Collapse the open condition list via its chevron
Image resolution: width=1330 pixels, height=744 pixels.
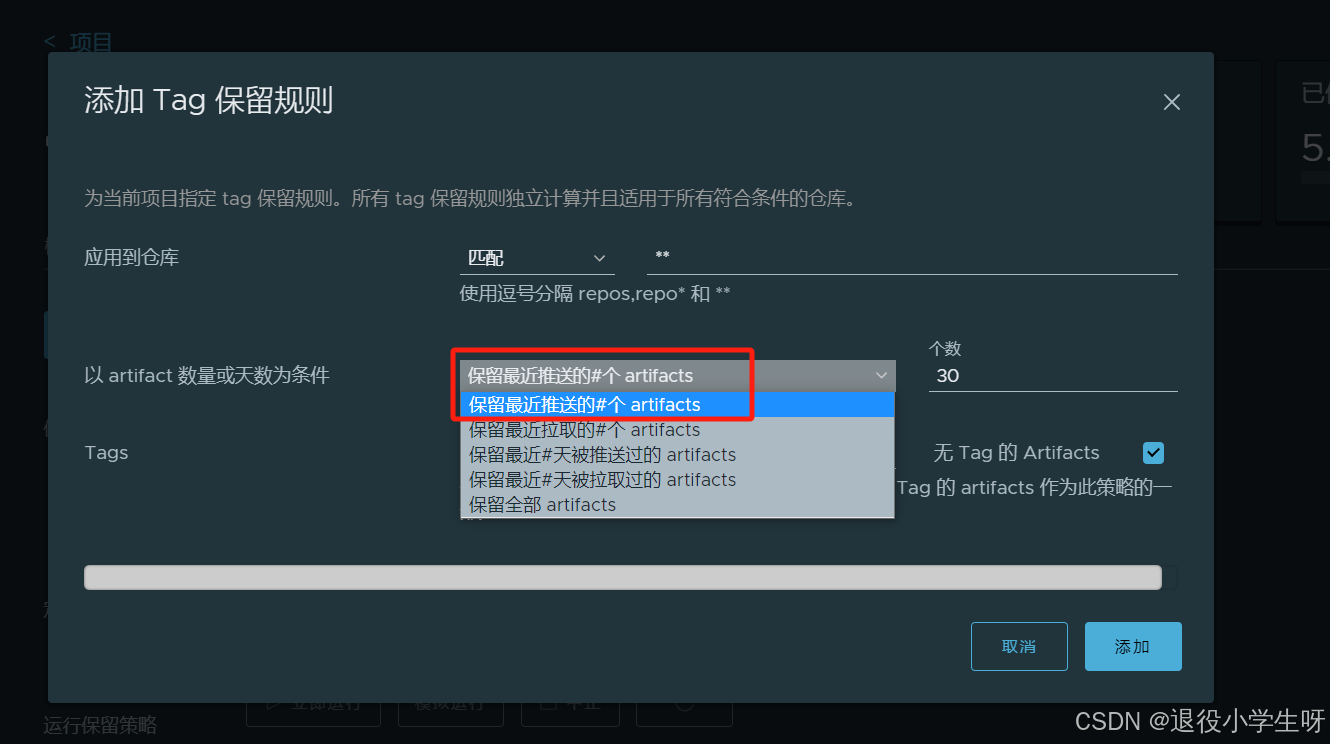[880, 374]
